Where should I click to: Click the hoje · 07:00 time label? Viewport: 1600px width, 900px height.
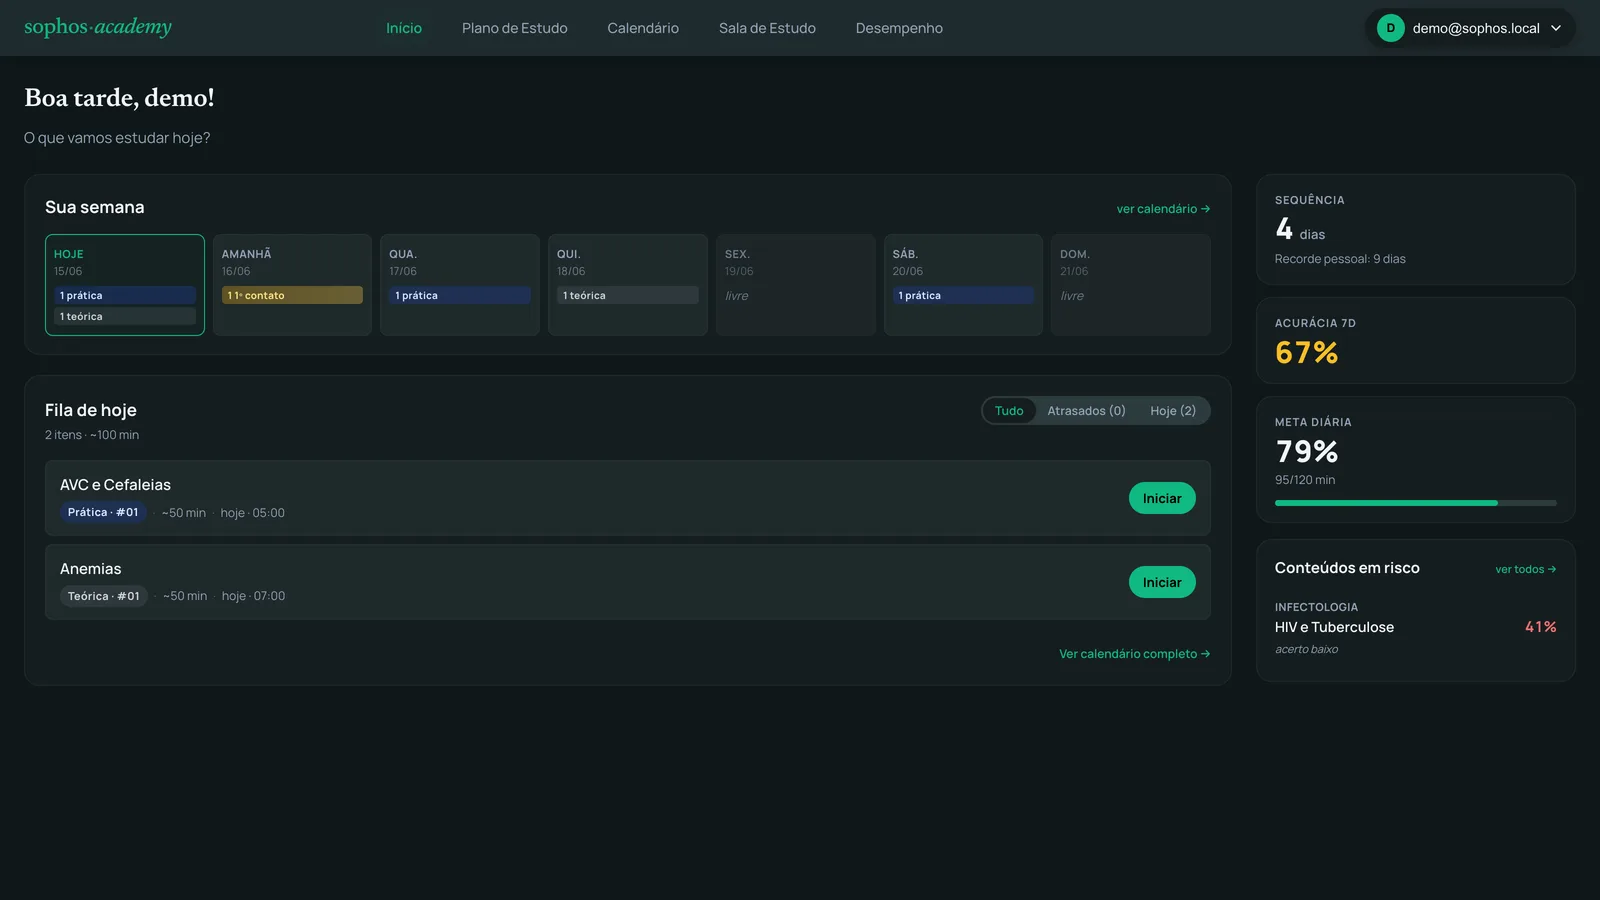tap(253, 596)
